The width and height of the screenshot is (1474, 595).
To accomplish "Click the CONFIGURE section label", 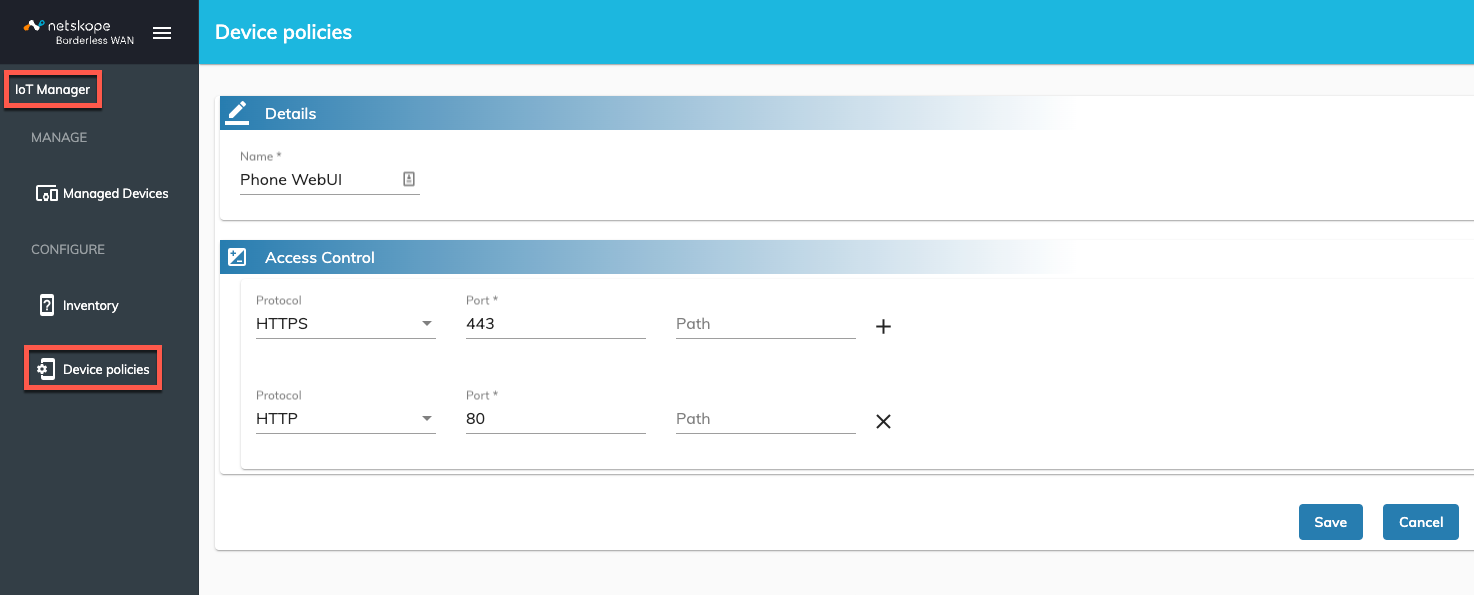I will (68, 249).
